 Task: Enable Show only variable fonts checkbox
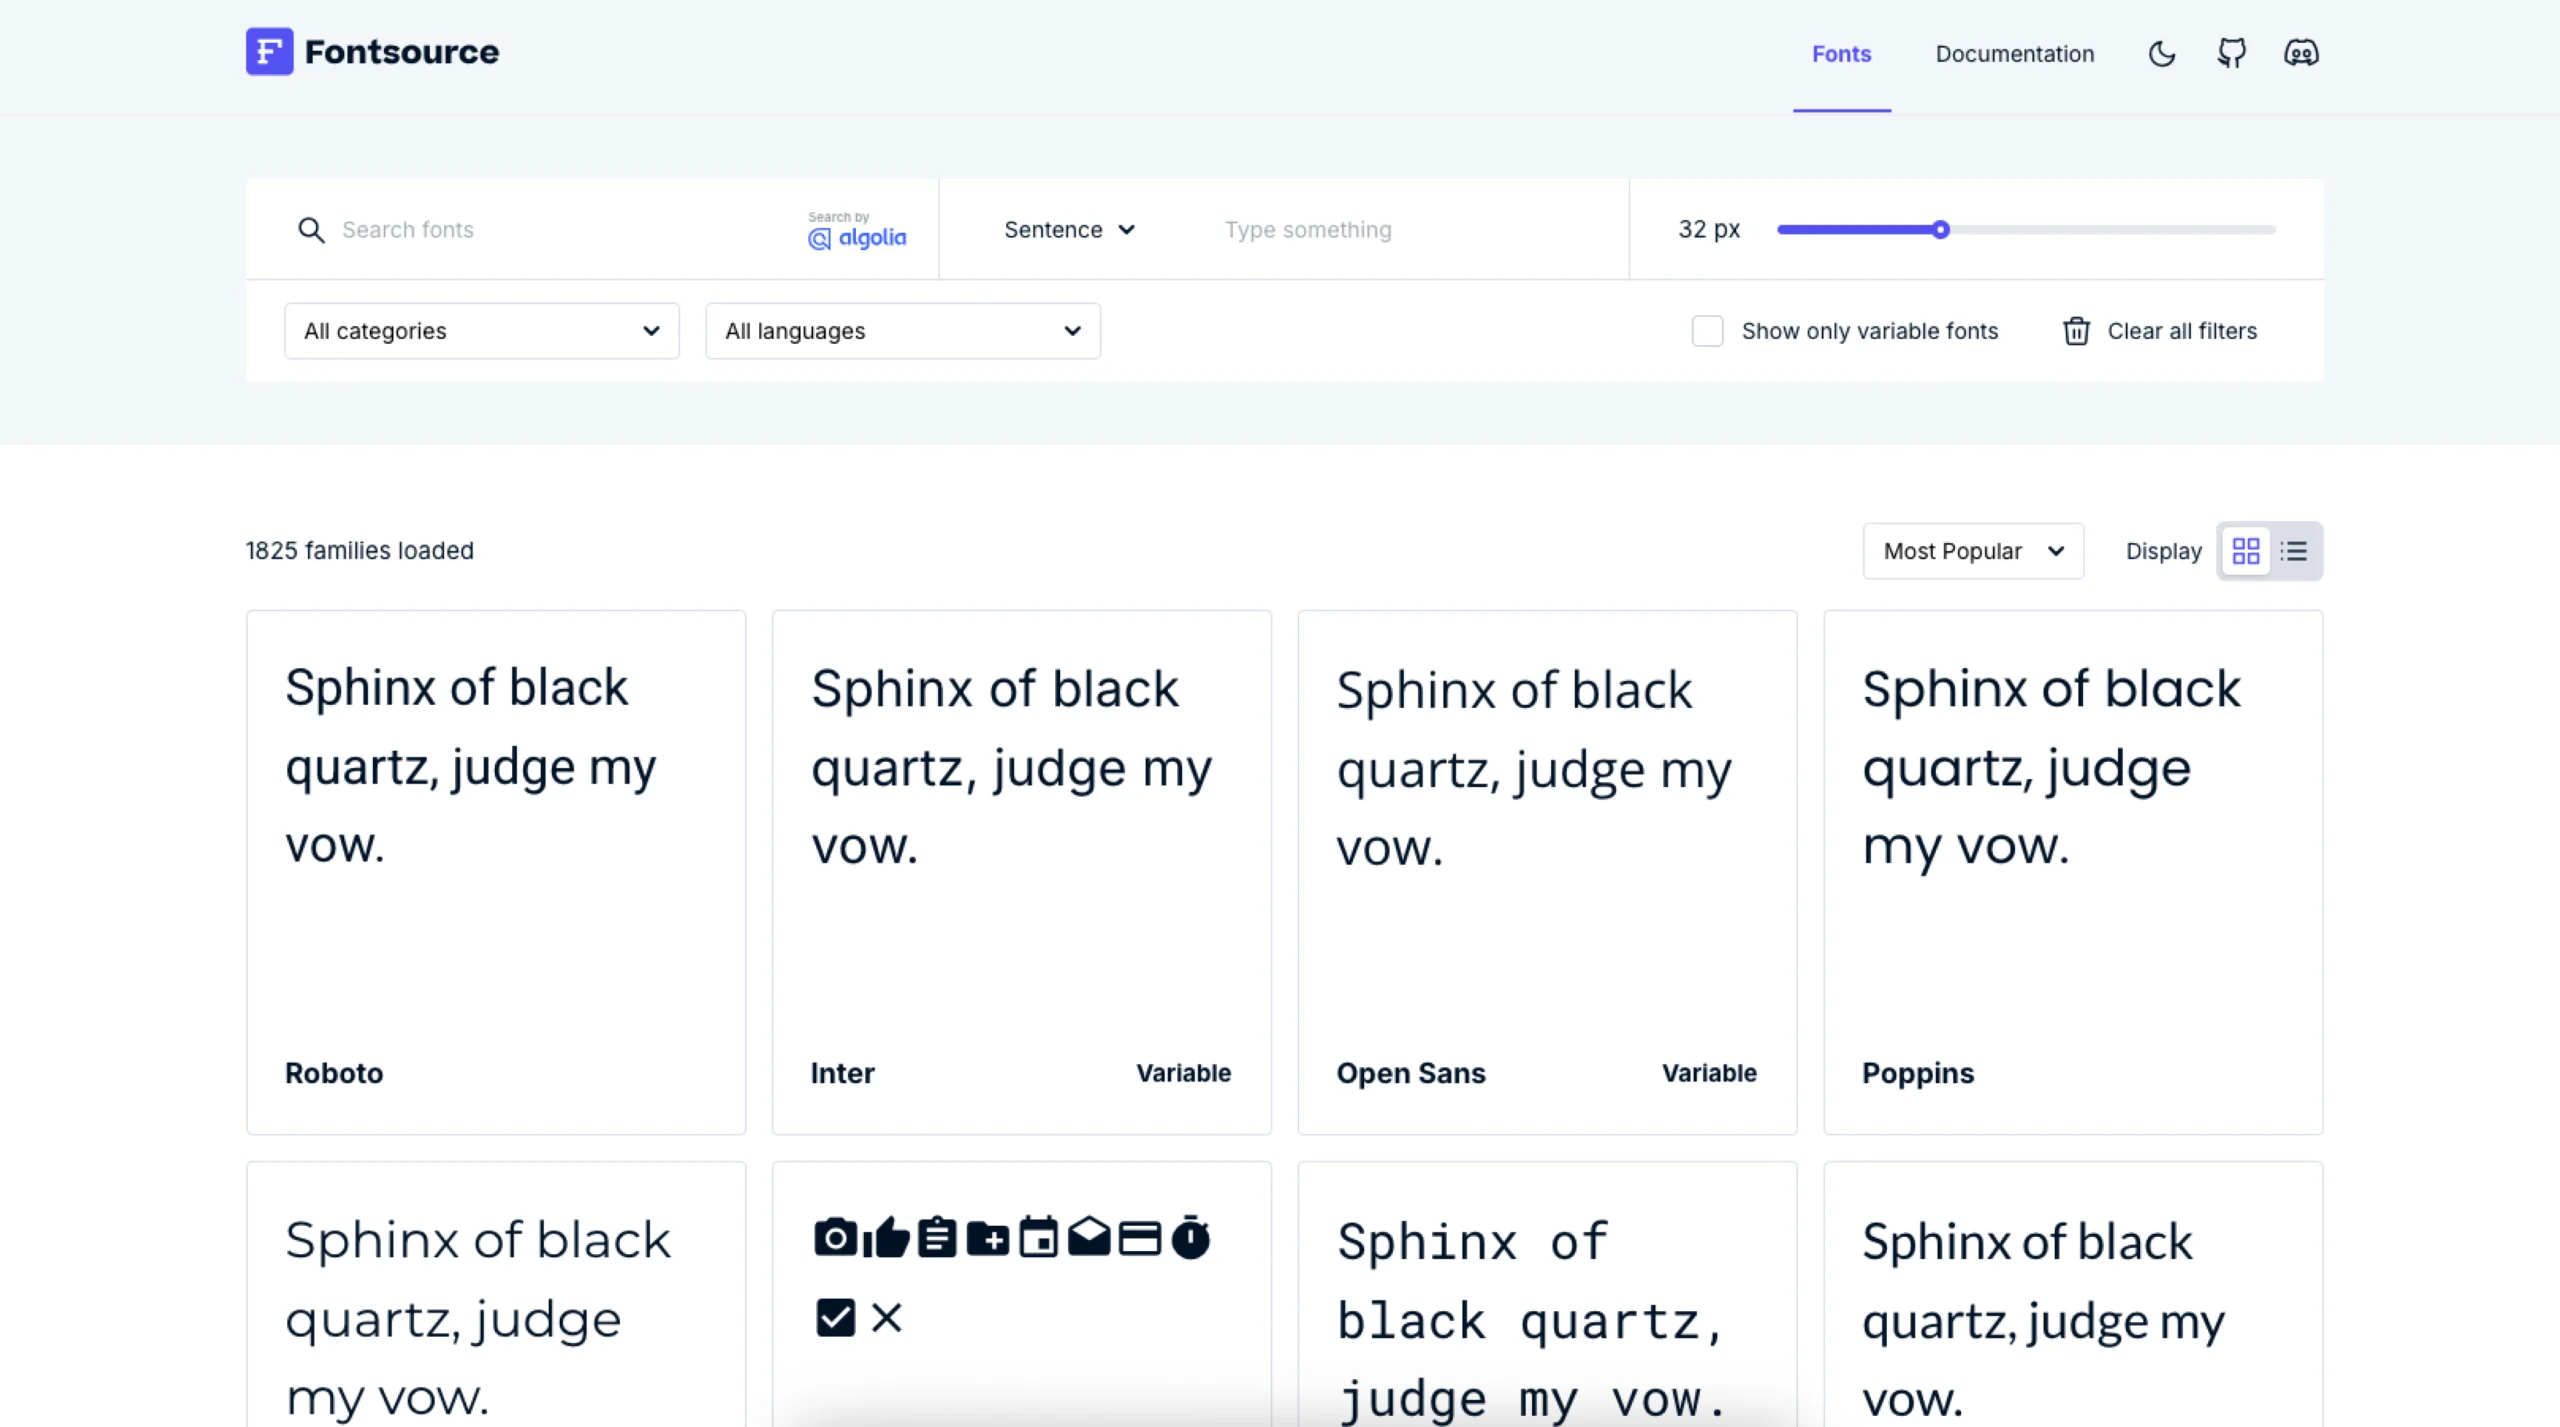click(x=1707, y=331)
